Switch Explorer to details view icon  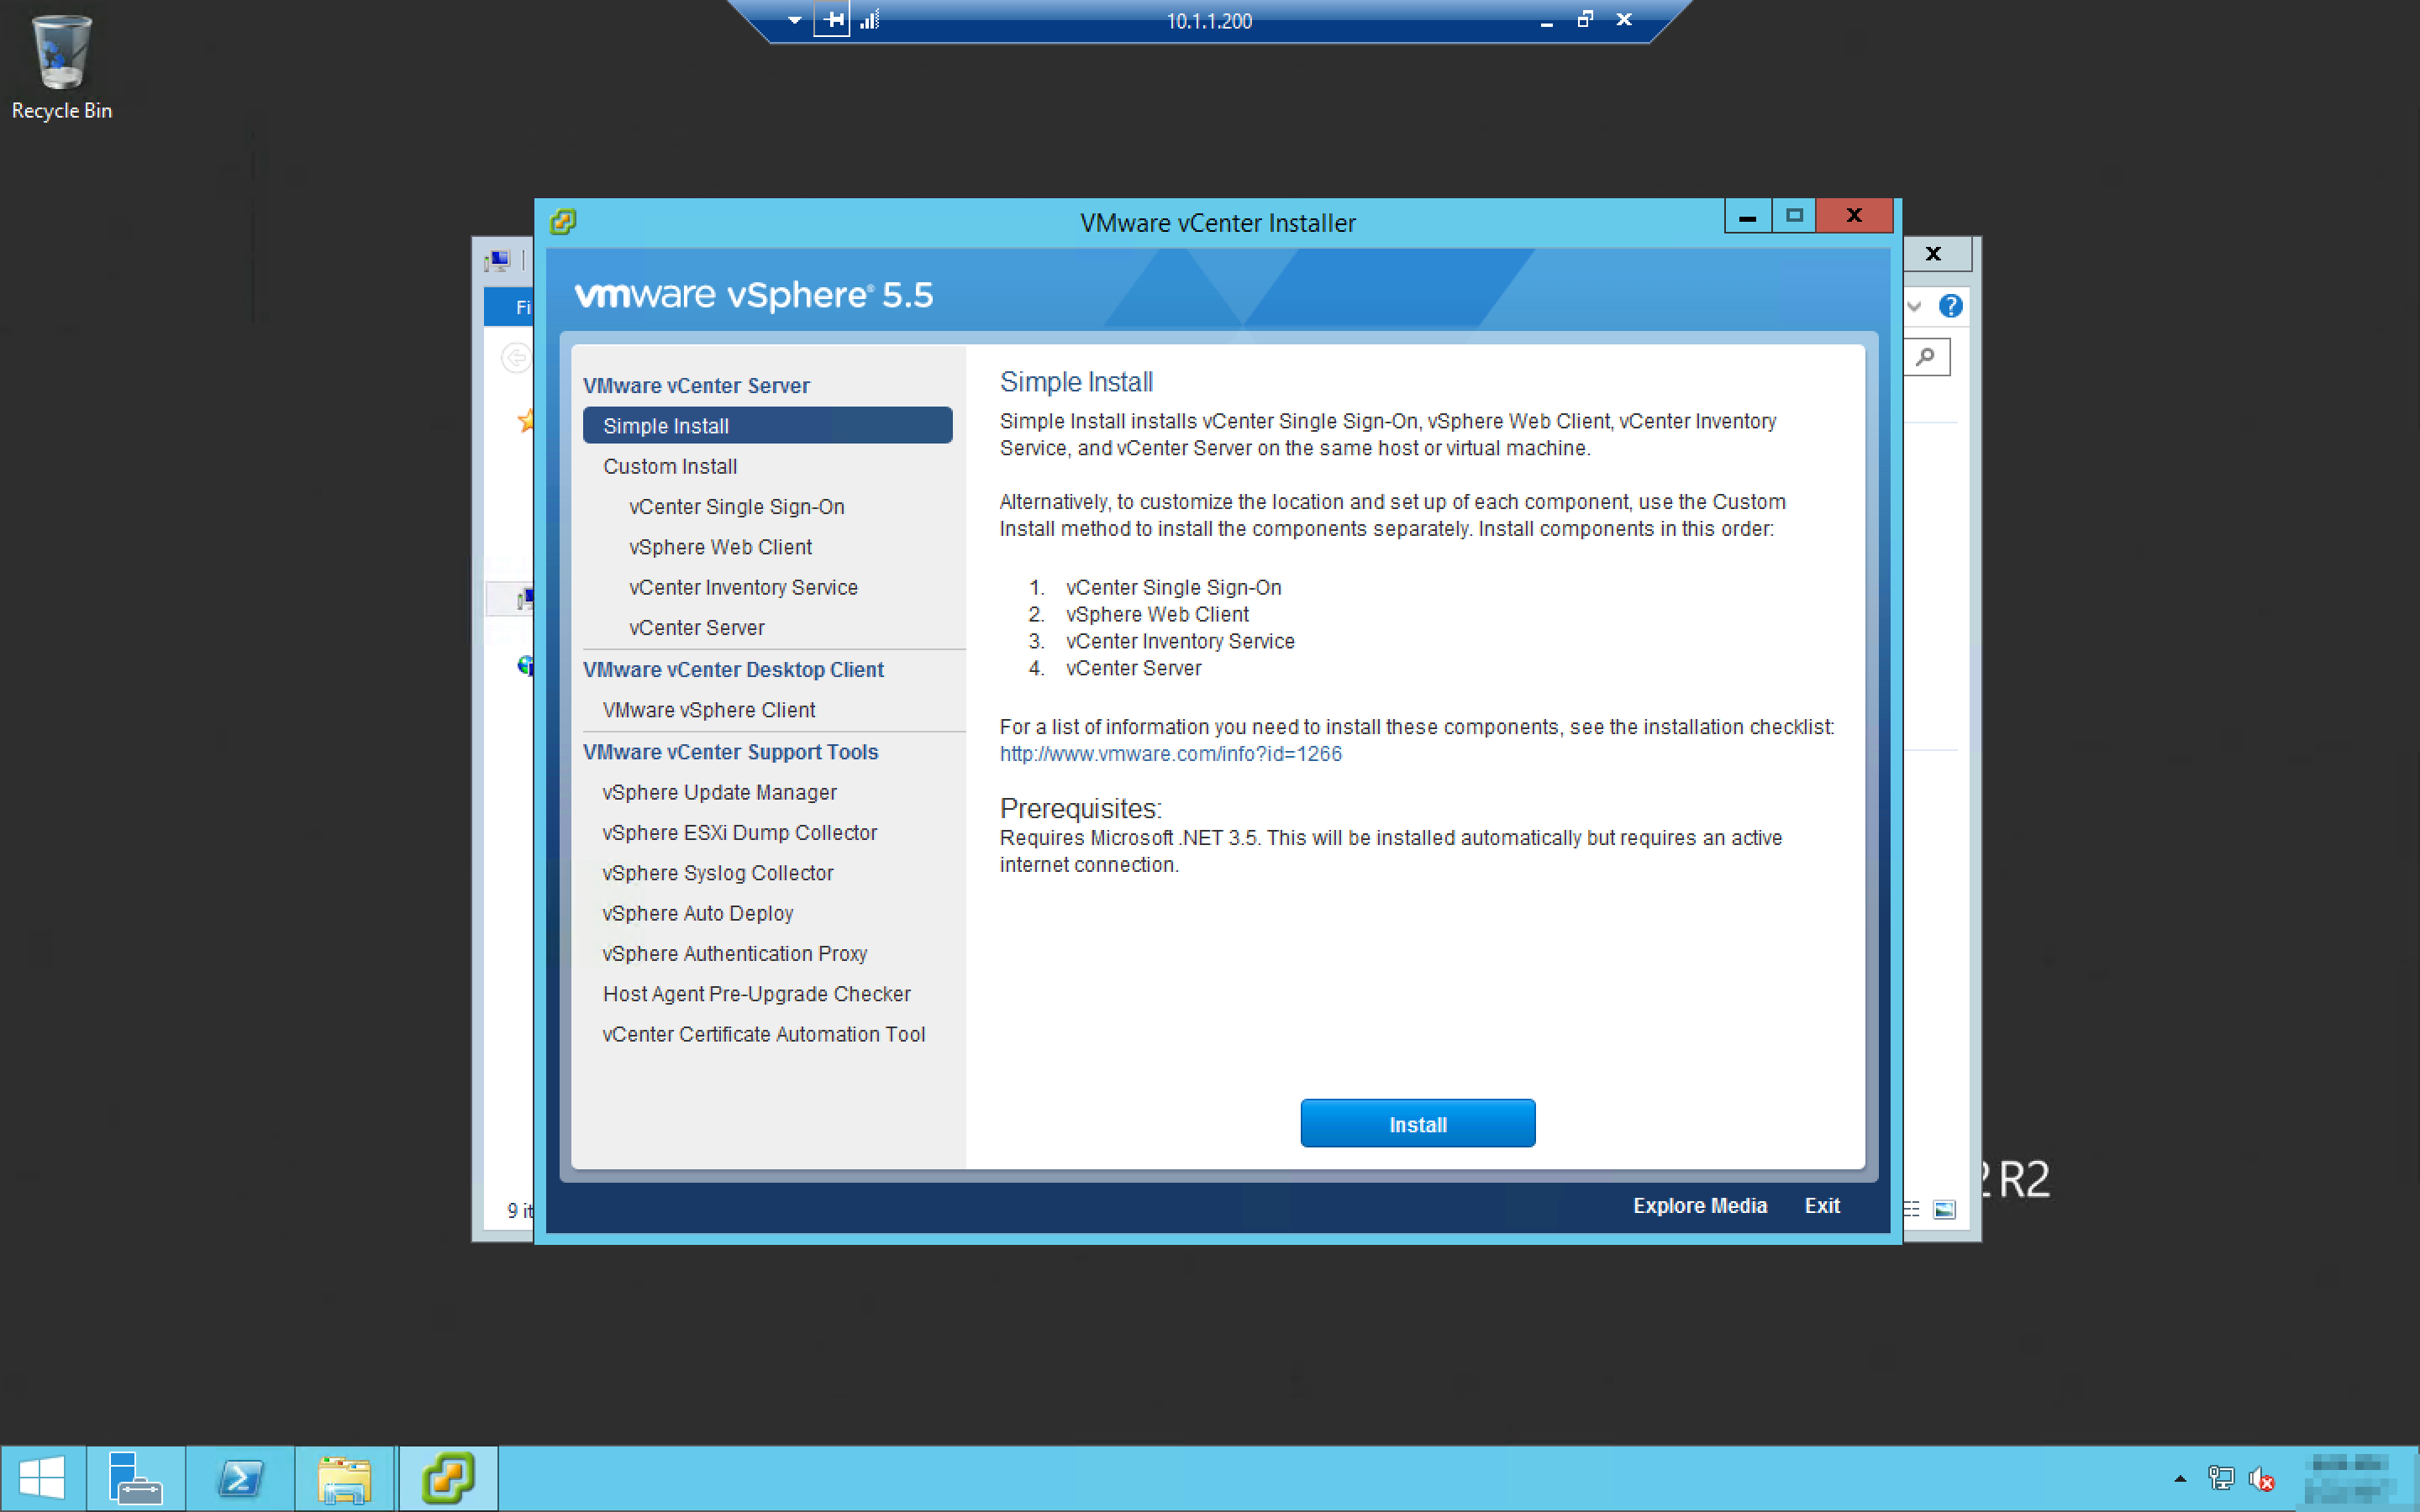coord(1911,1210)
